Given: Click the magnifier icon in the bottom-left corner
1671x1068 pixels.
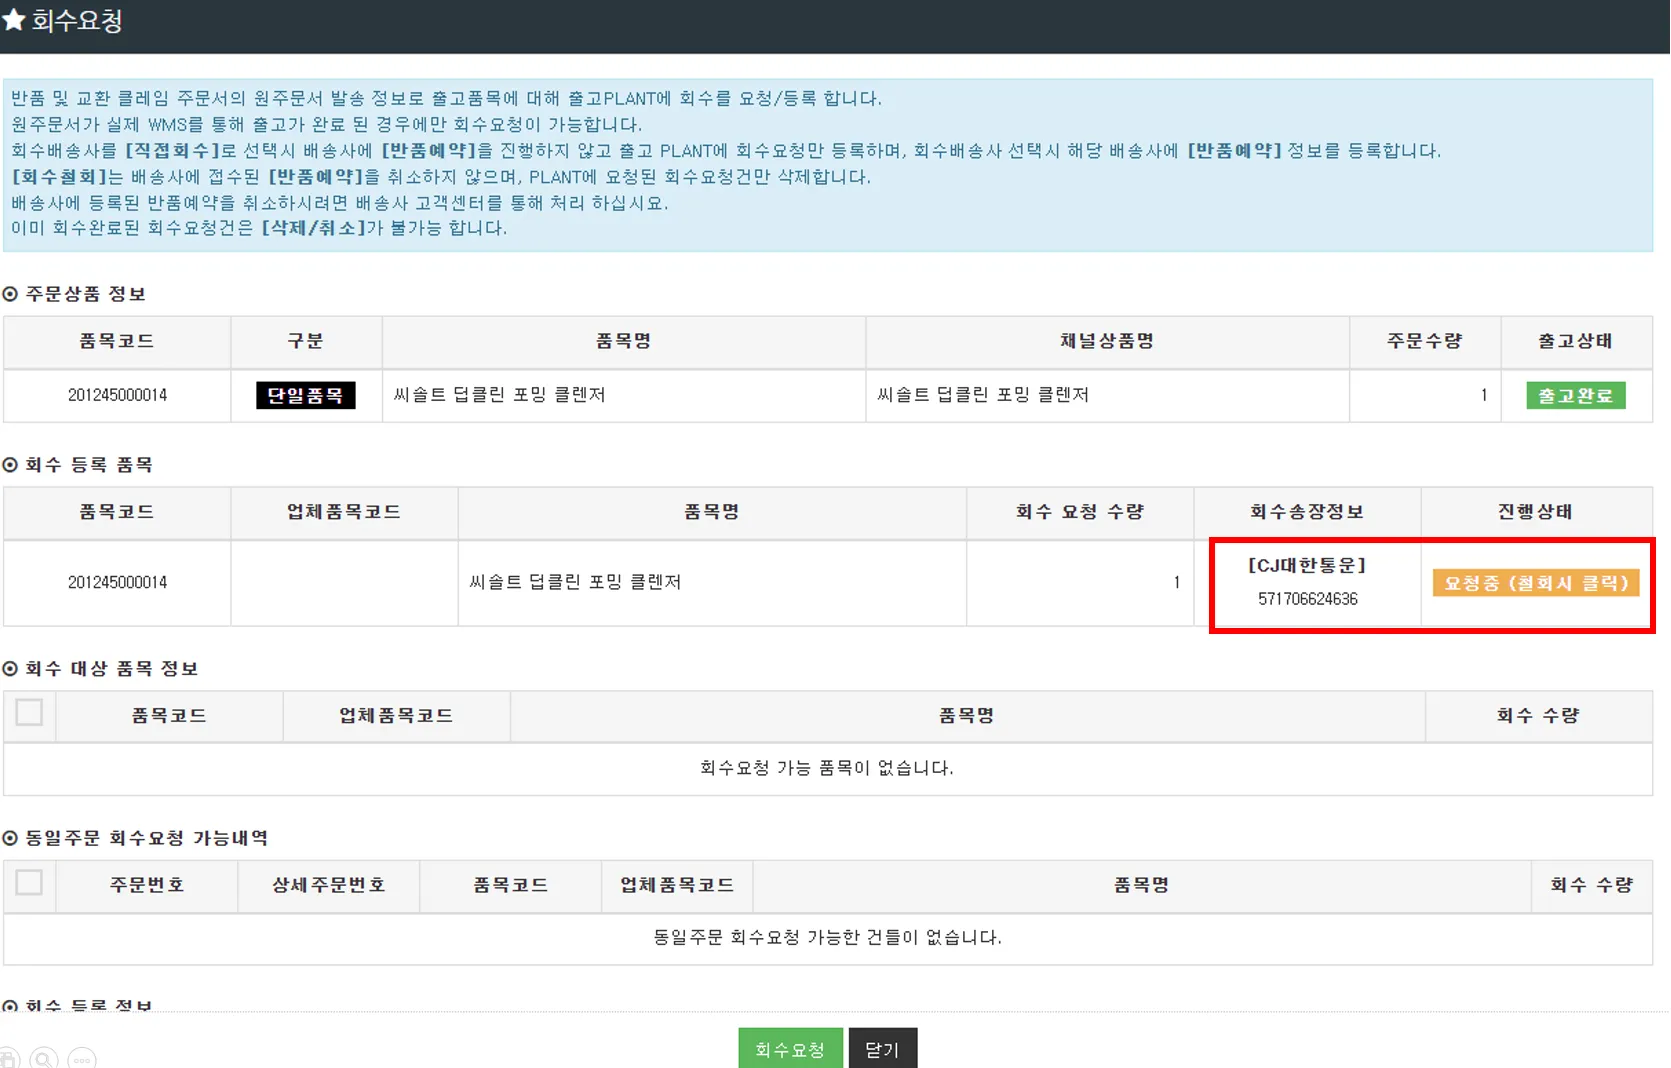Looking at the screenshot, I should pyautogui.click(x=44, y=1059).
